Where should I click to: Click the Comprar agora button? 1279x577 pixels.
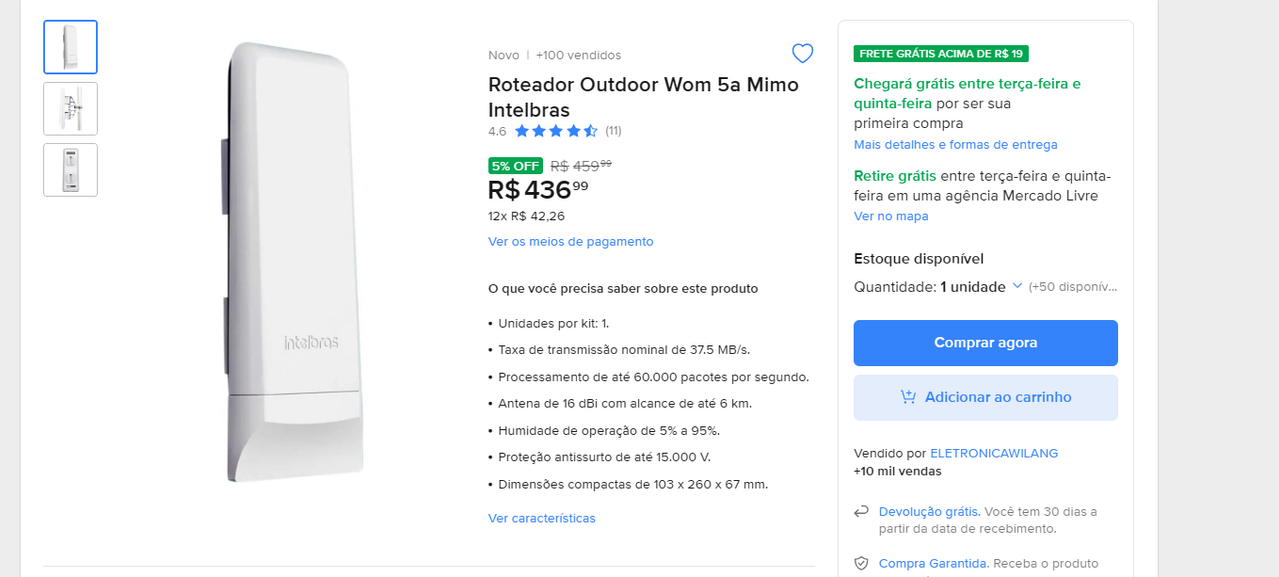pos(985,343)
